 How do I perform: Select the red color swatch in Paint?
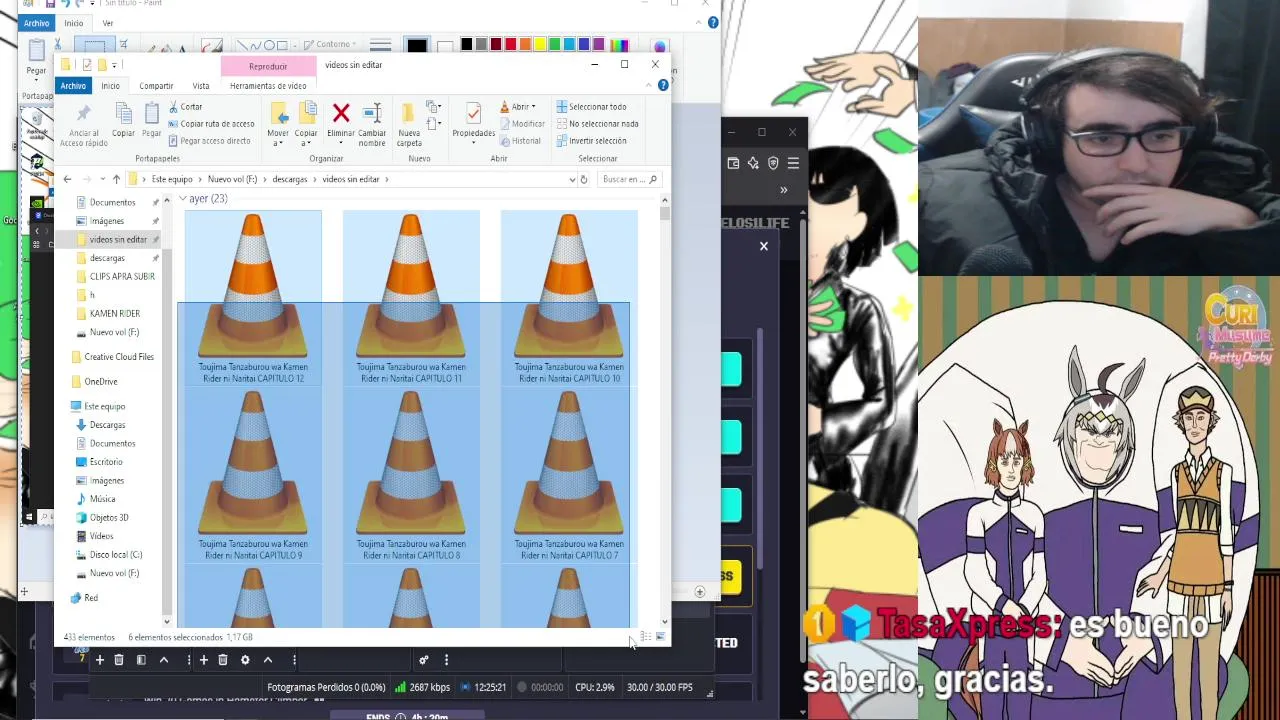pyautogui.click(x=511, y=45)
